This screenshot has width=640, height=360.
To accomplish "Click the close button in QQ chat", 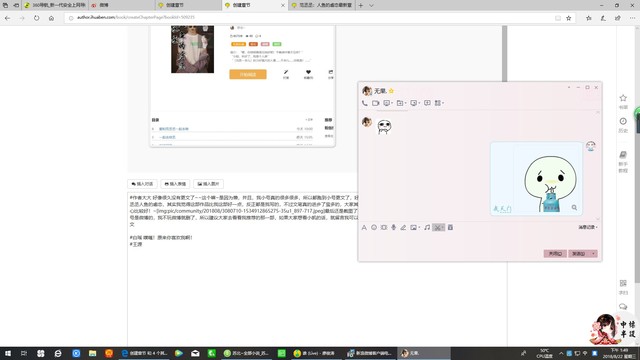I will click(555, 254).
